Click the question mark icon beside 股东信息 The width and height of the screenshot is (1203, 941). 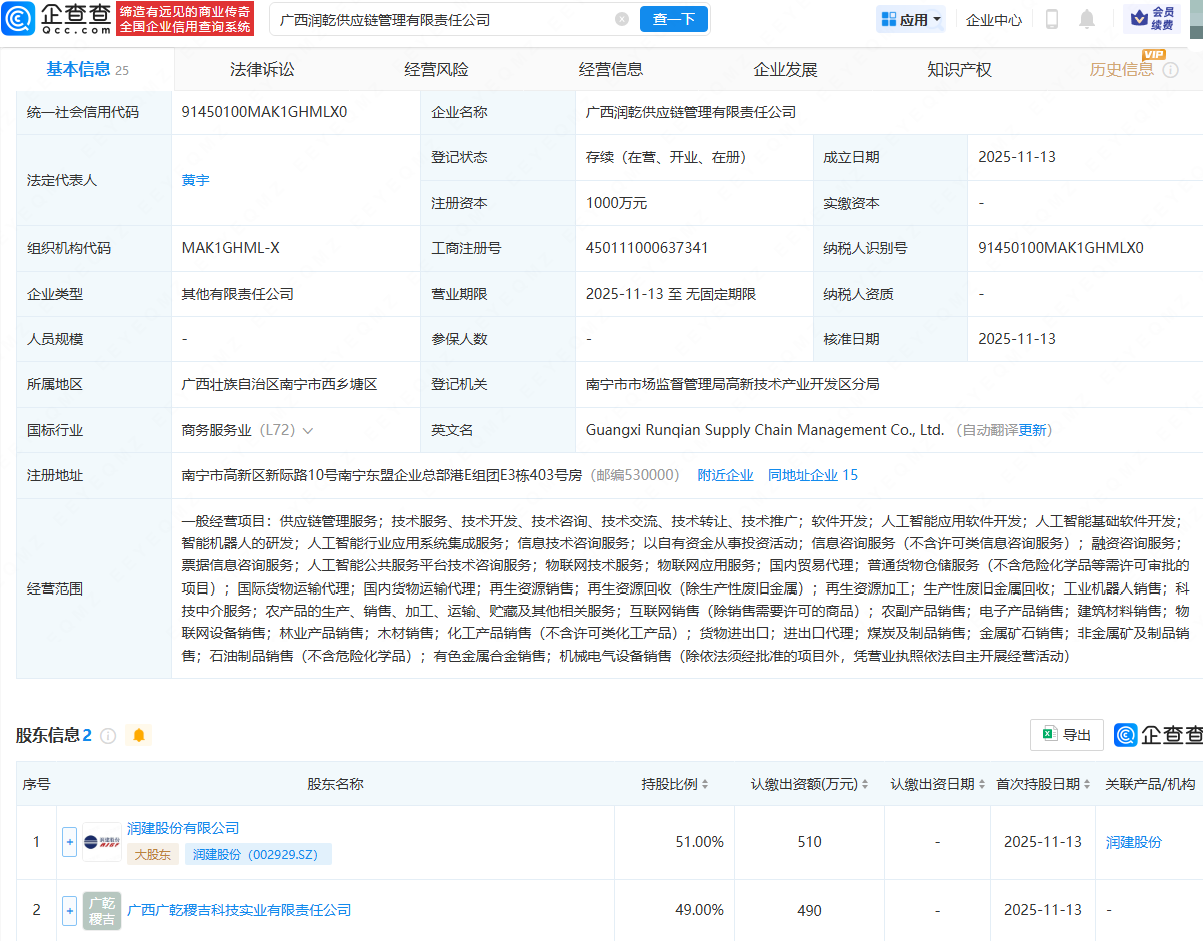pyautogui.click(x=108, y=734)
